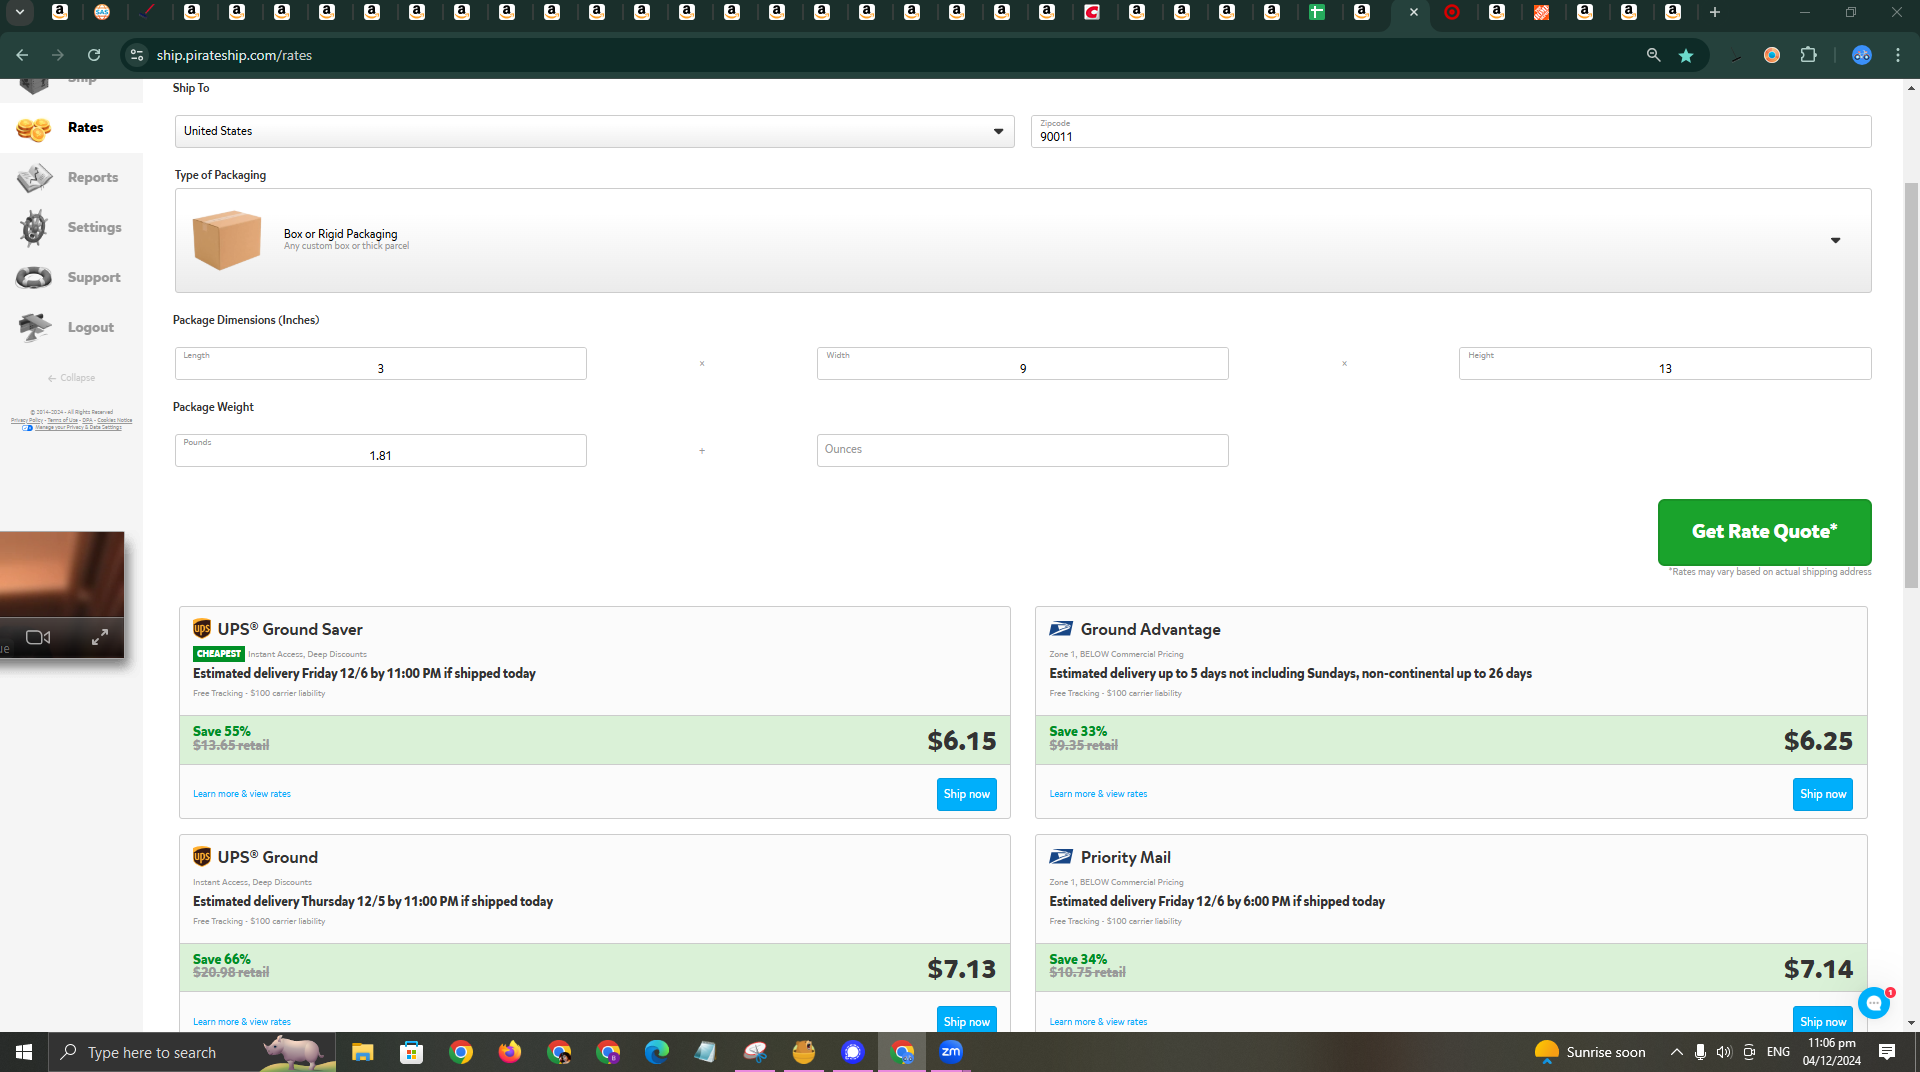Bookmark this page with the star icon

[x=1686, y=55]
